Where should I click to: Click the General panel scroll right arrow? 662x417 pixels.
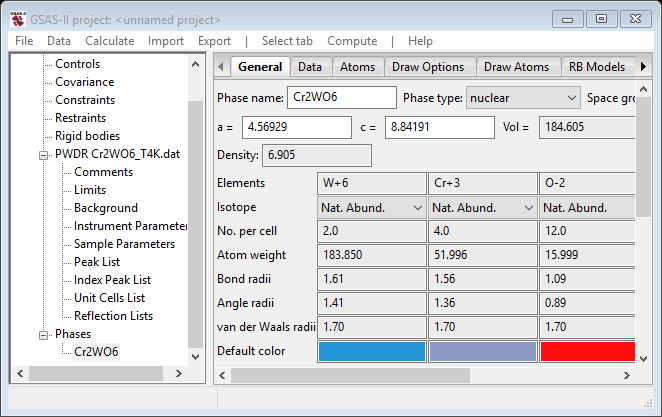627,375
